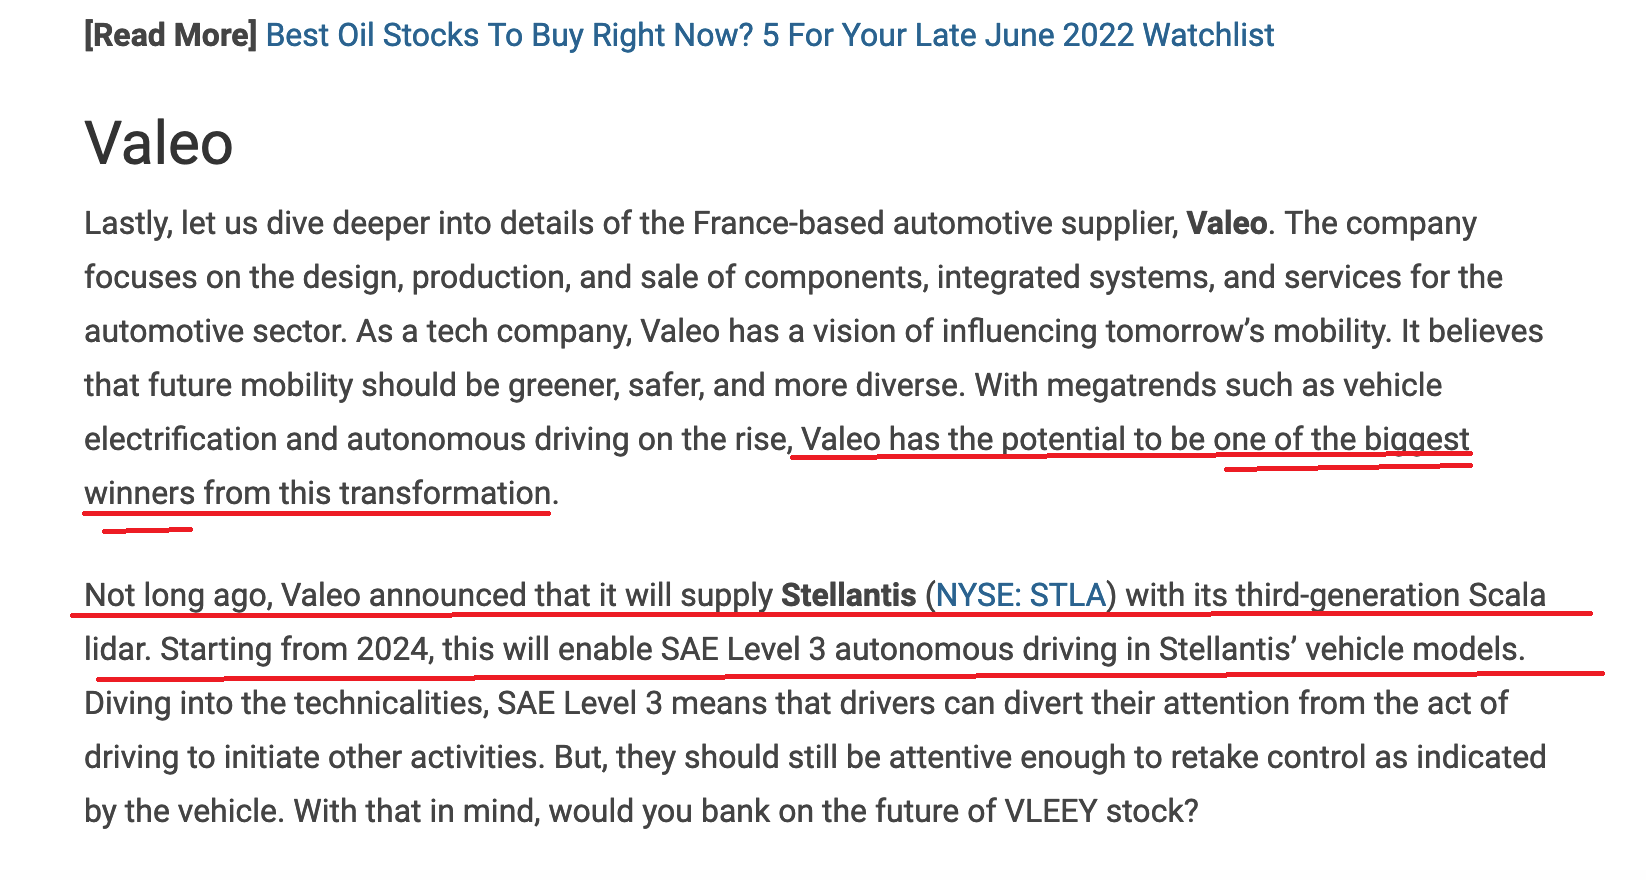The image size is (1646, 880).
Task: Click underlined phrase "winners from this transformation"
Action: coord(318,493)
